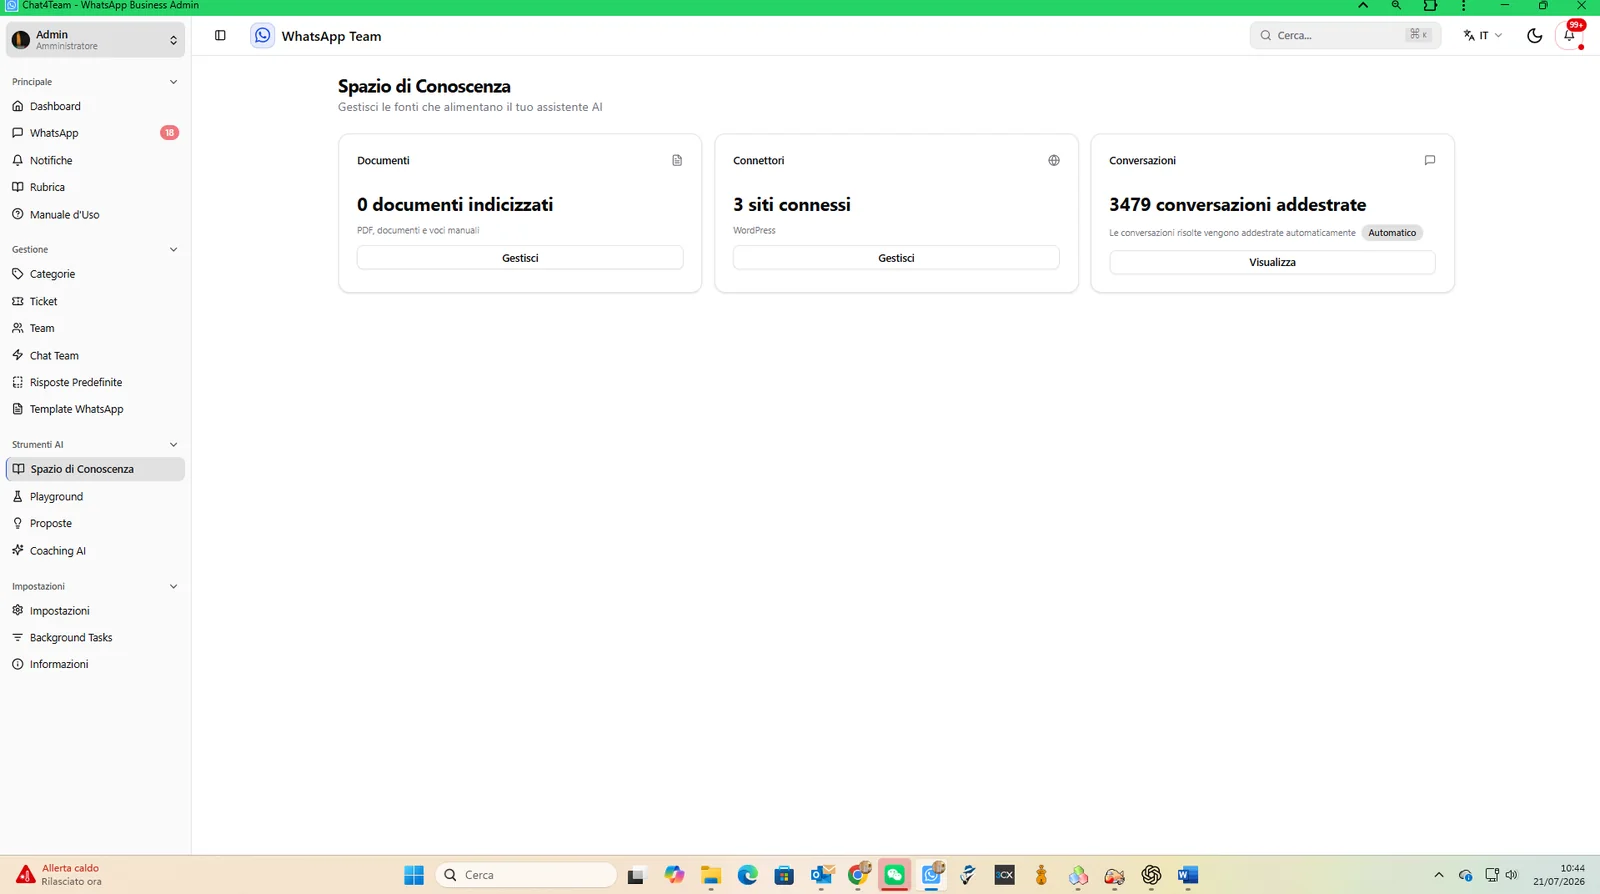
Task: Click the WhatsApp Team logo icon
Action: tap(262, 35)
